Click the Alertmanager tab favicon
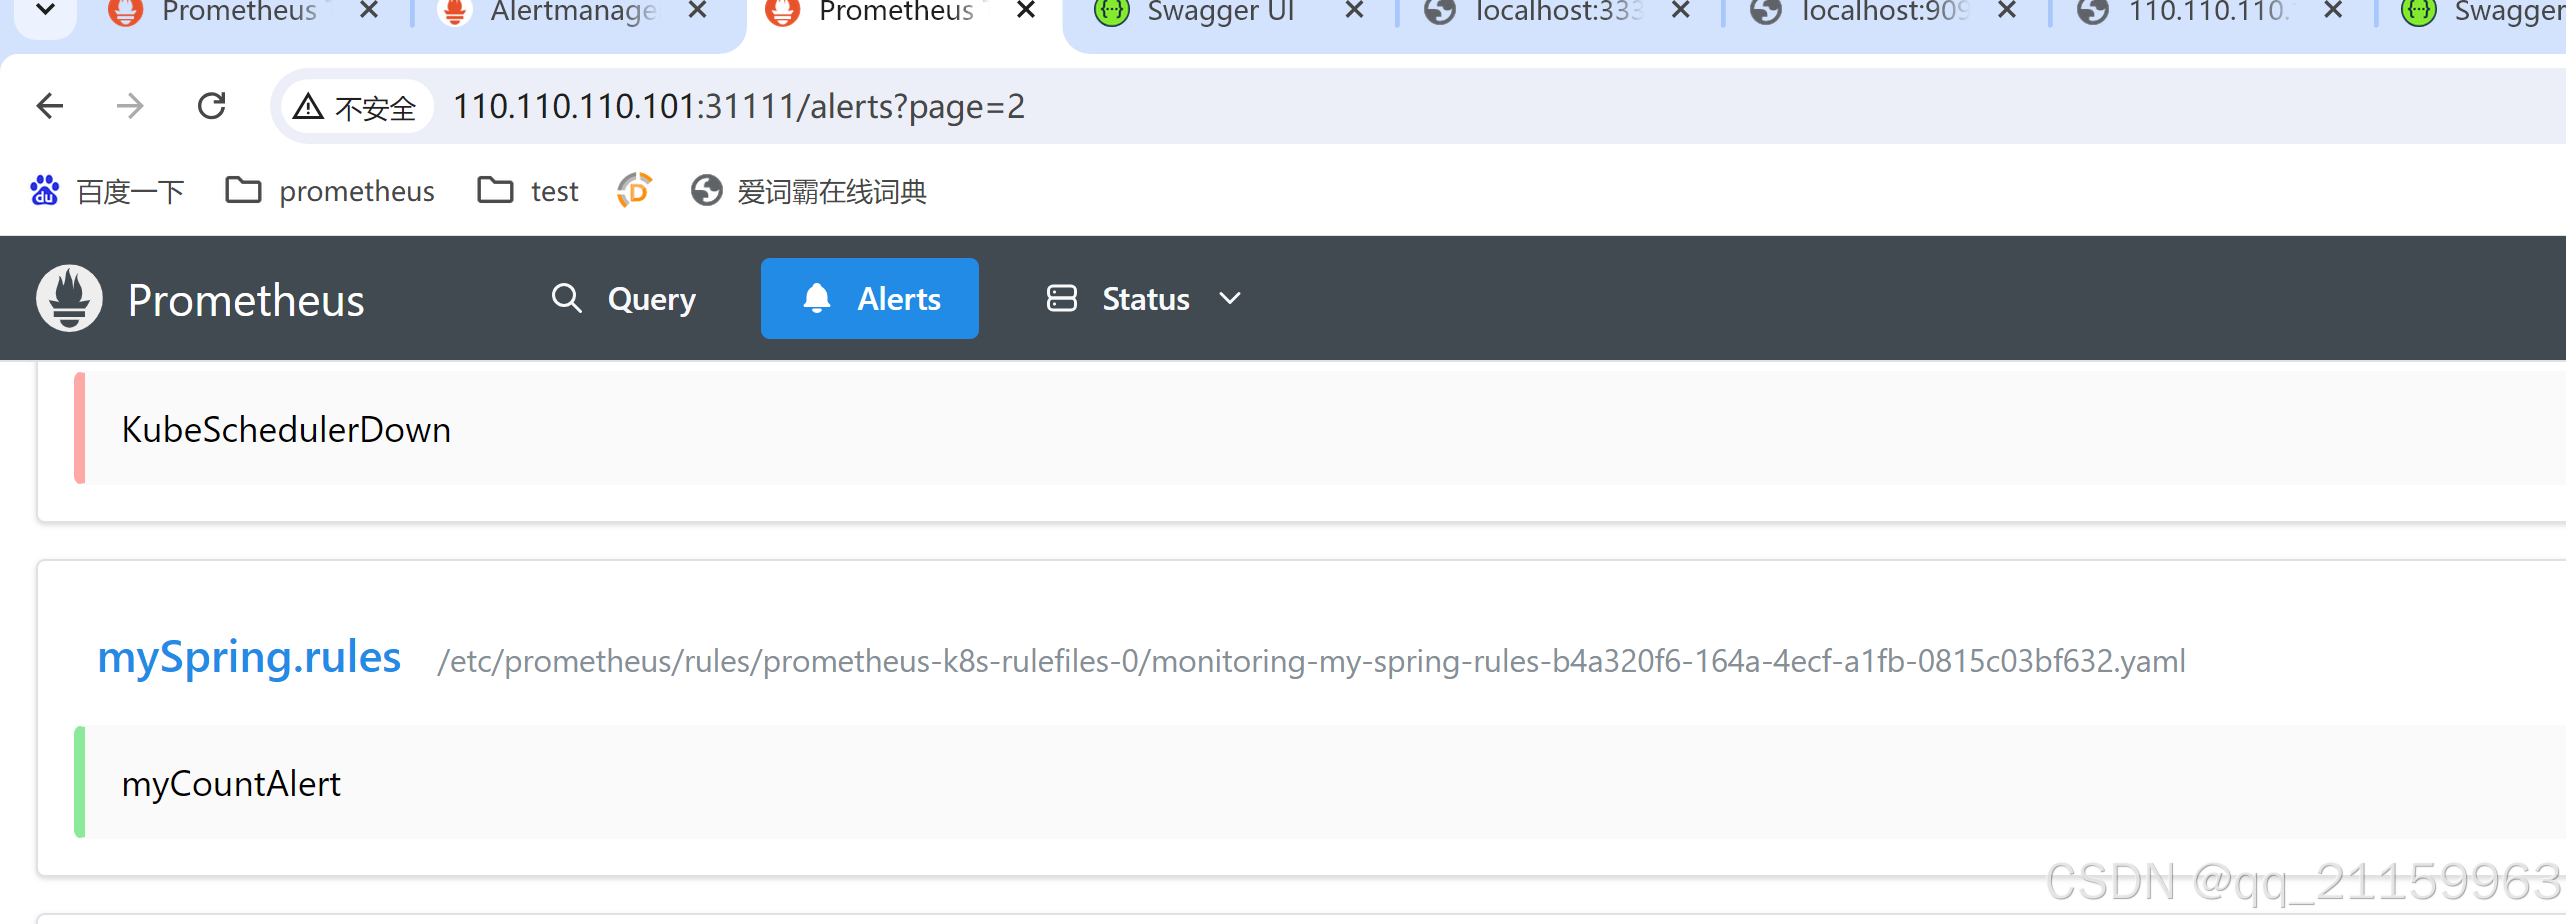2566x924 pixels. (x=454, y=12)
